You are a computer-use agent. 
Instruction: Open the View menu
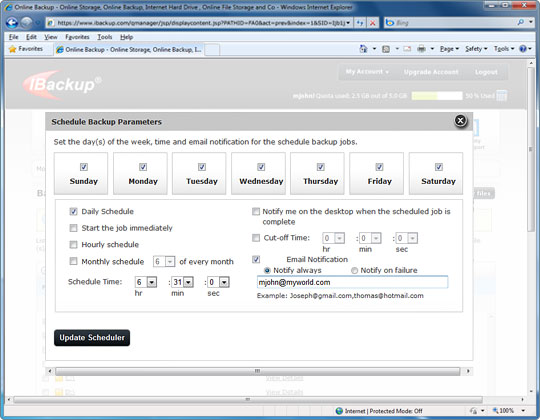(51, 37)
